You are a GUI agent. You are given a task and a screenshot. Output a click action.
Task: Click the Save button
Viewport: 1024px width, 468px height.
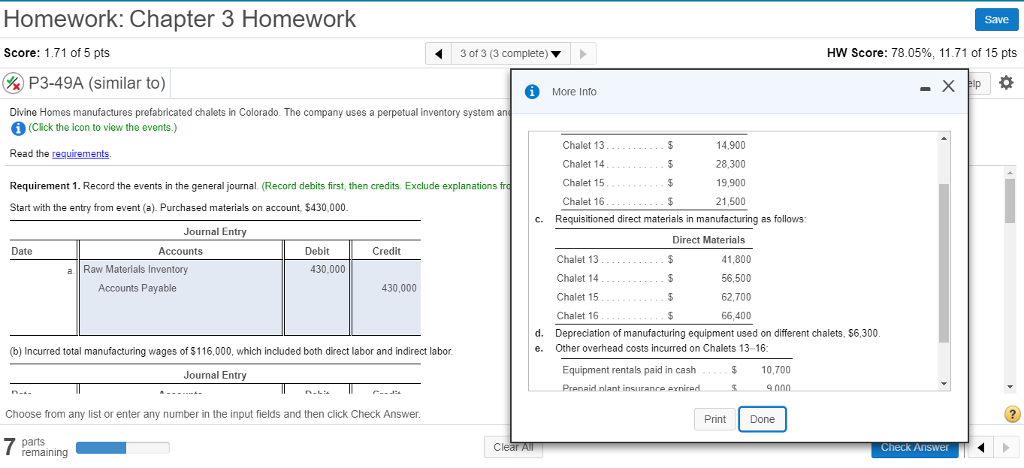(x=996, y=20)
